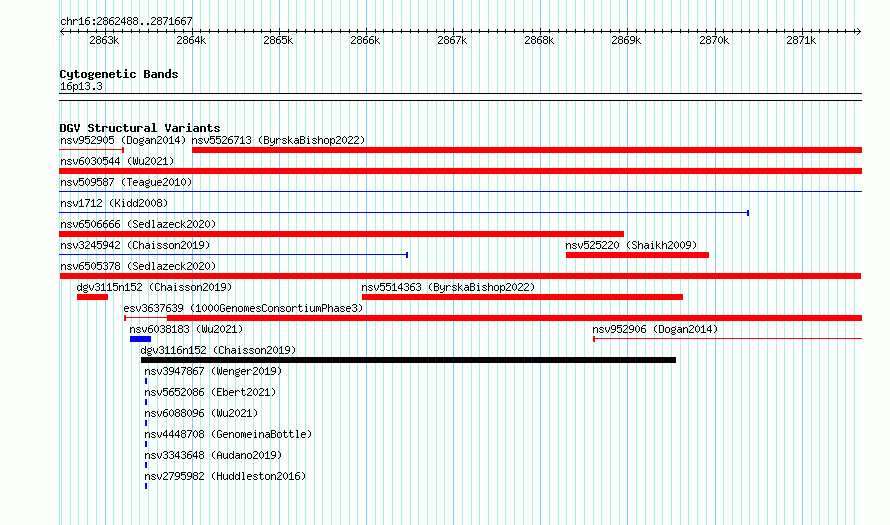Click dgv3115n152 (Chaisson2019) label
The height and width of the screenshot is (525, 890).
[154, 287]
